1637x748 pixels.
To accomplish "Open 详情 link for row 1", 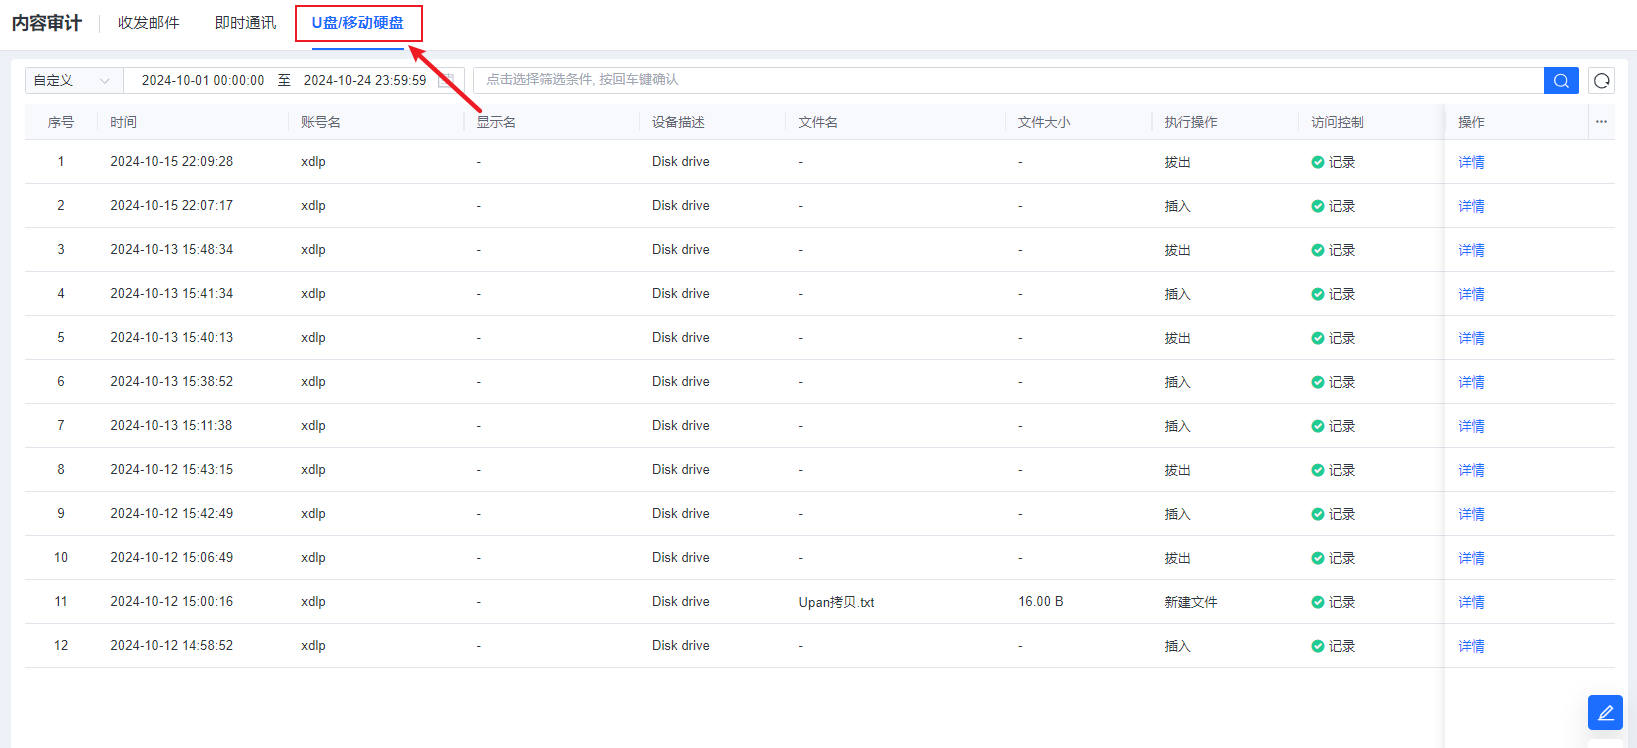I will tap(1470, 162).
